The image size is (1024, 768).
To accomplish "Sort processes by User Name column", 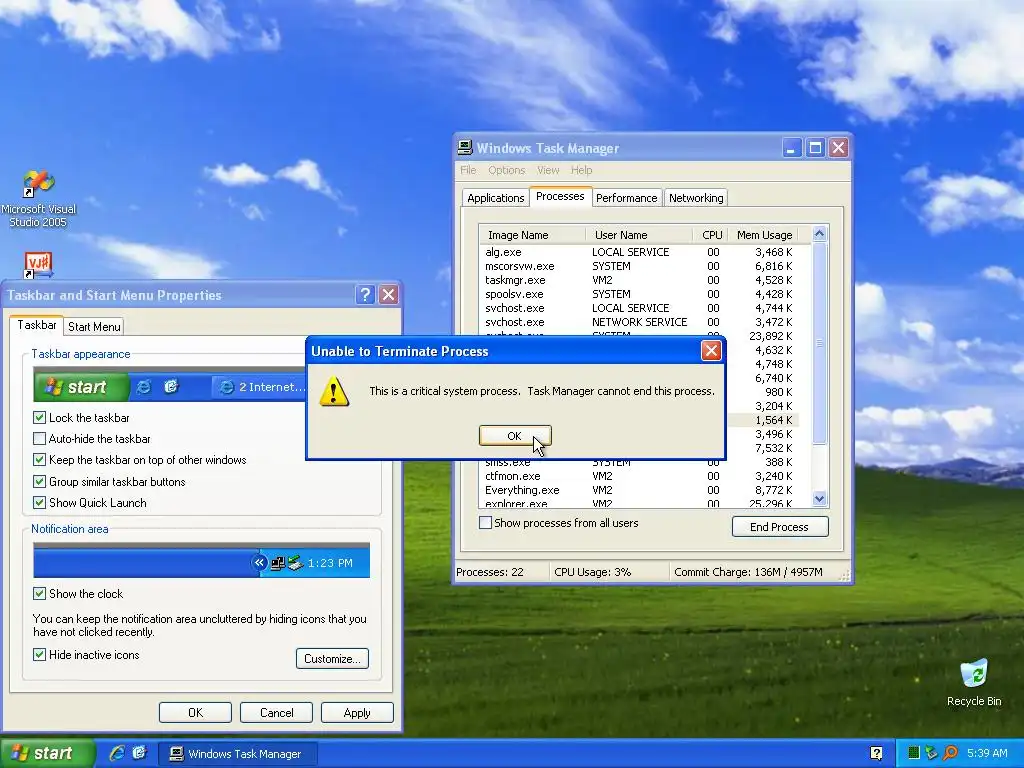I will (639, 234).
